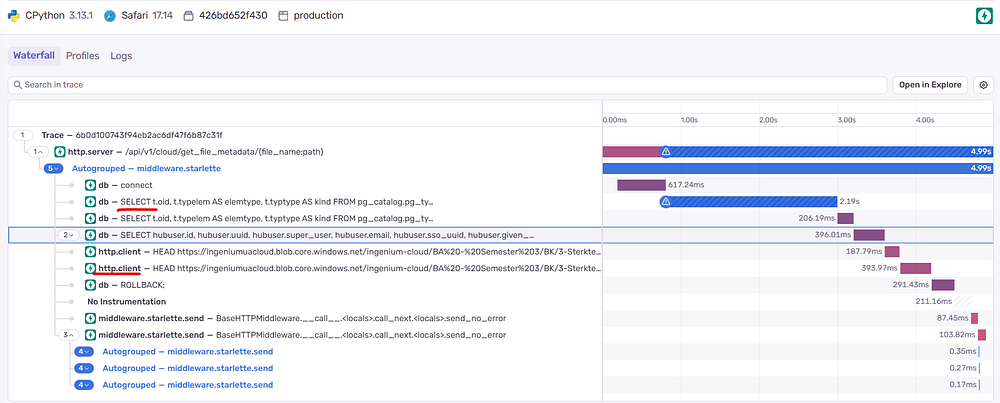Click icon of underlined SELECT t.oid span
The image size is (1000, 403).
[91, 202]
